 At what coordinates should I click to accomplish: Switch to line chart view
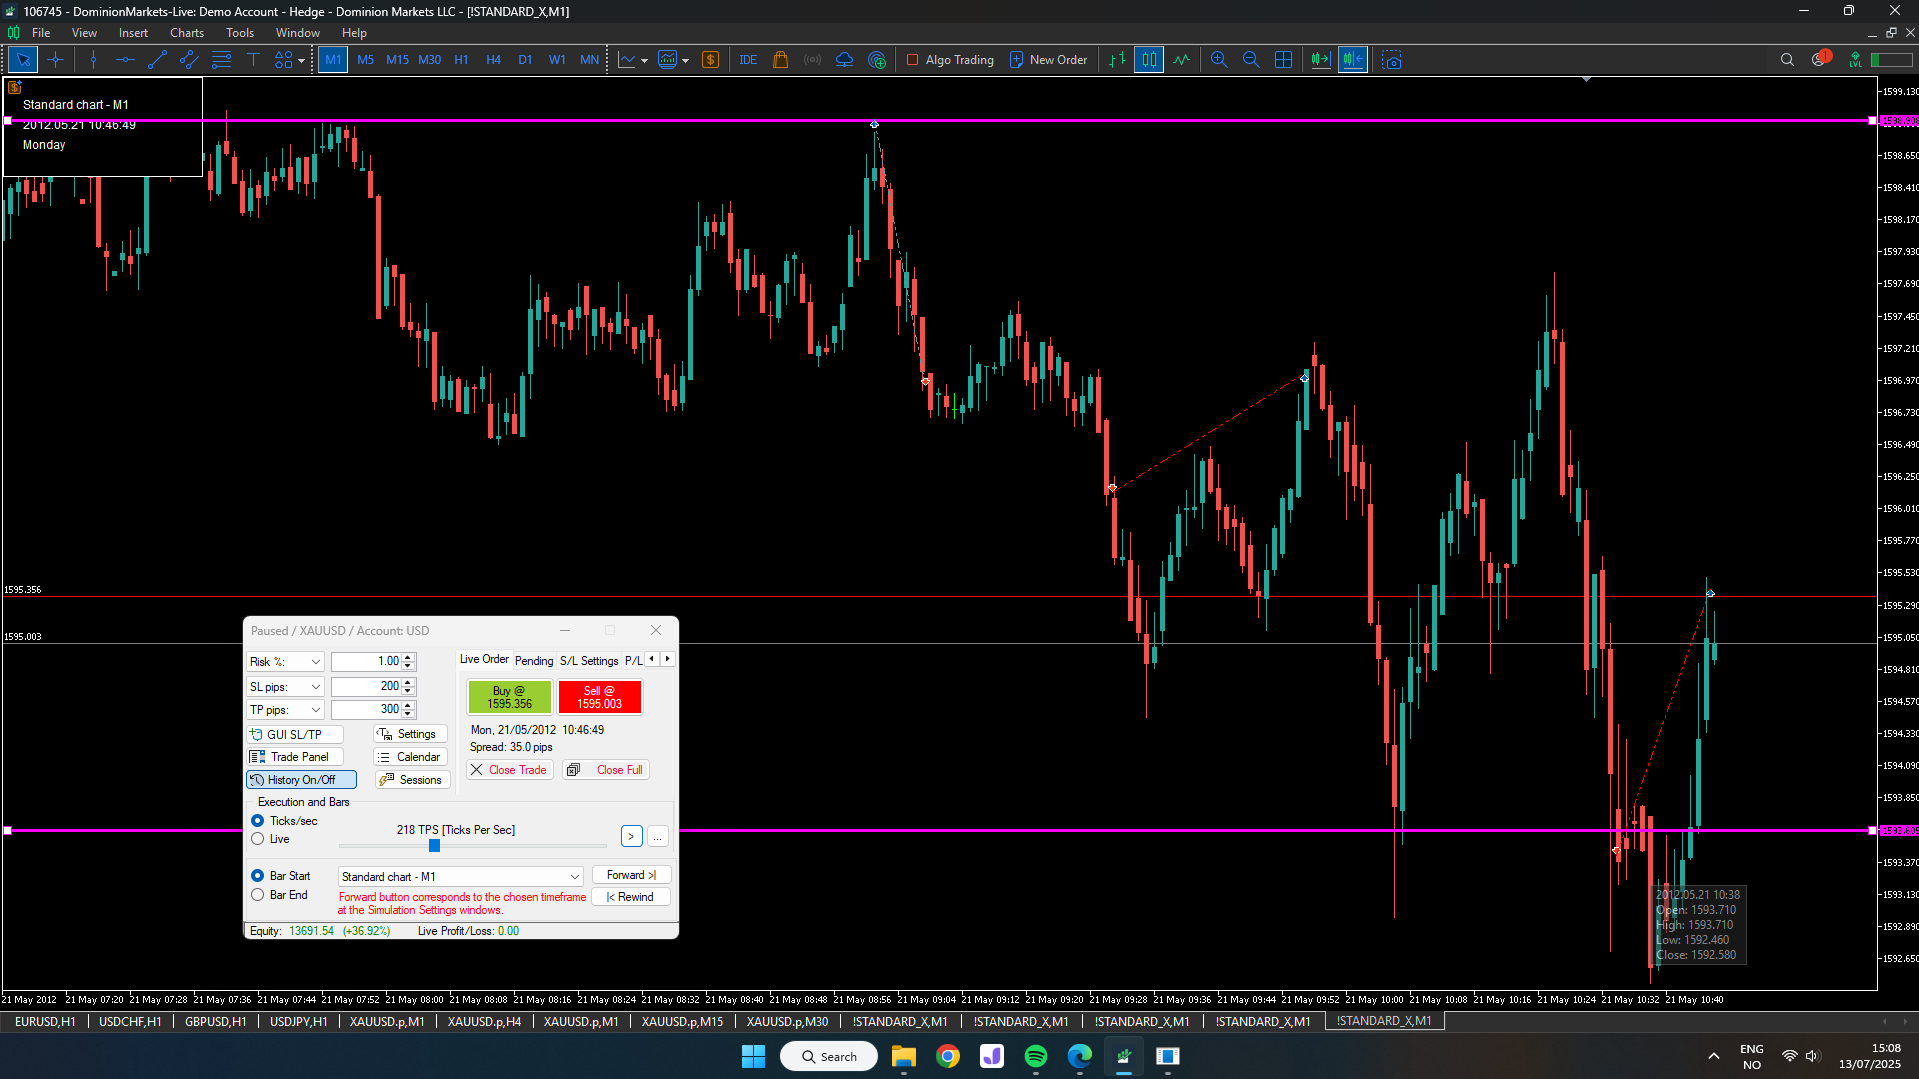[x=1182, y=60]
